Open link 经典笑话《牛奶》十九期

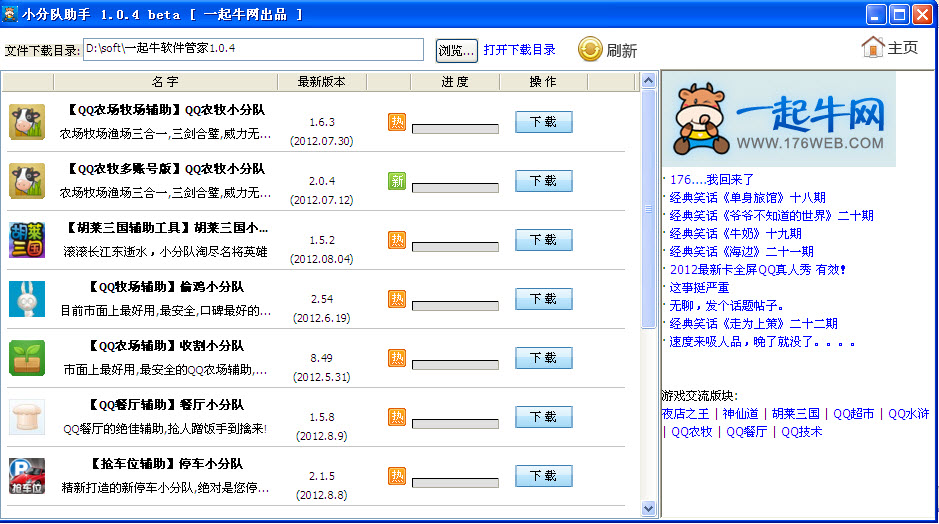click(735, 234)
